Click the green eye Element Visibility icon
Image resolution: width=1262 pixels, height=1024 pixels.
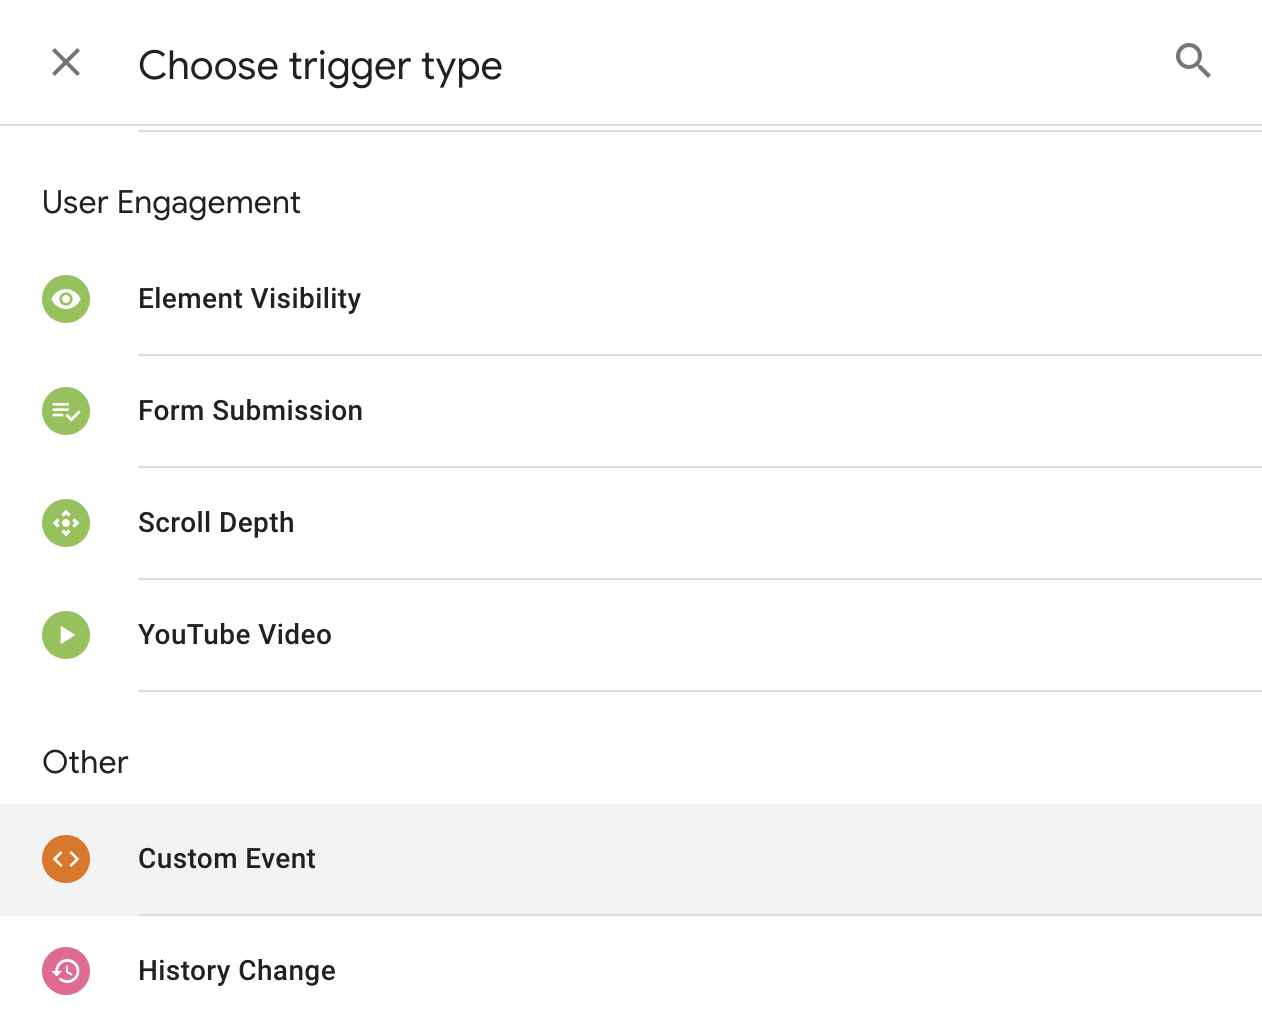(66, 299)
